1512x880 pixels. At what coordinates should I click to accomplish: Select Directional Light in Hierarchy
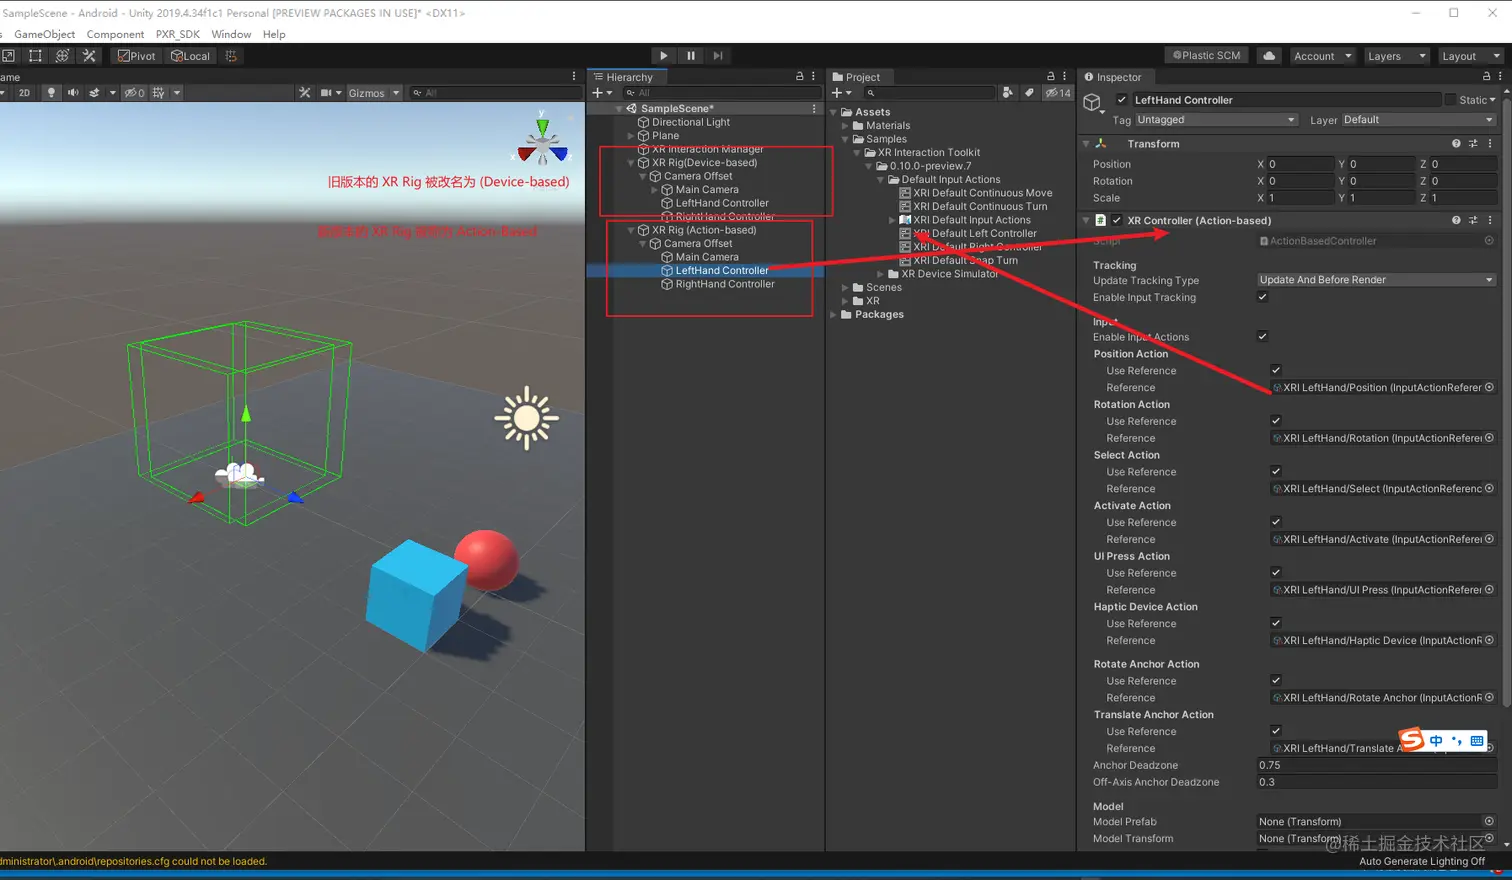point(691,122)
